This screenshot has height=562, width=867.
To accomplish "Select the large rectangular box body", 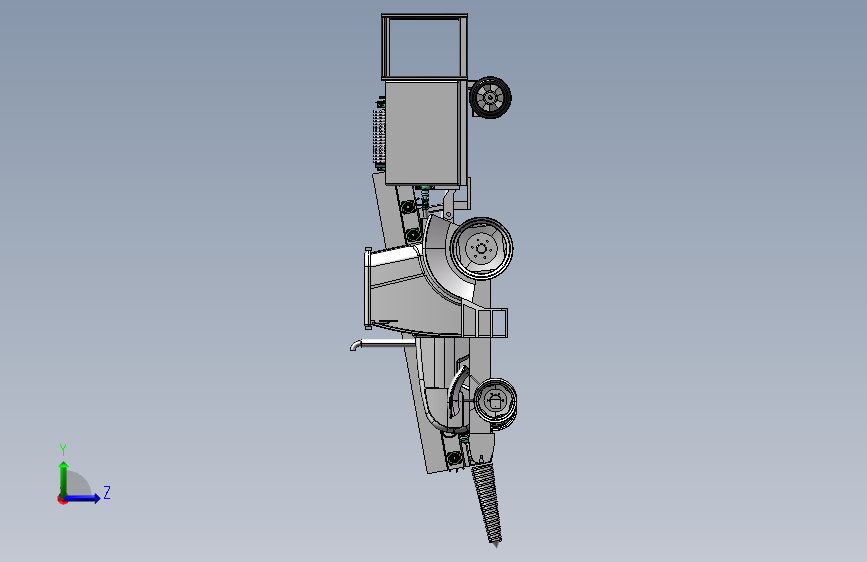I will click(423, 133).
